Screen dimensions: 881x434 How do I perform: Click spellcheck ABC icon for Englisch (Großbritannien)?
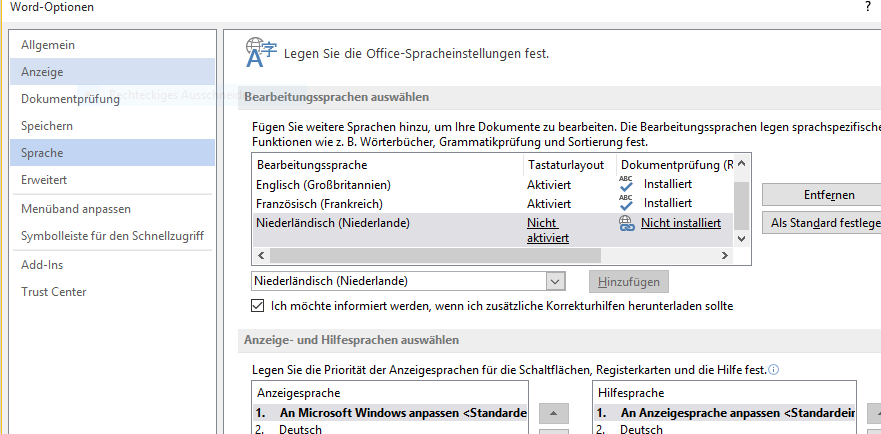pos(626,183)
